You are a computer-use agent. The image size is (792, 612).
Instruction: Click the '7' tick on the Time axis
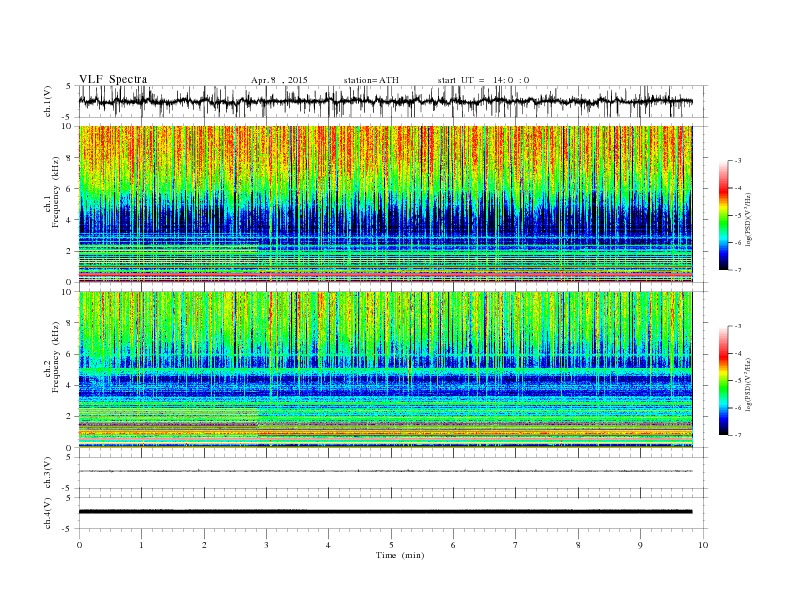click(x=516, y=545)
